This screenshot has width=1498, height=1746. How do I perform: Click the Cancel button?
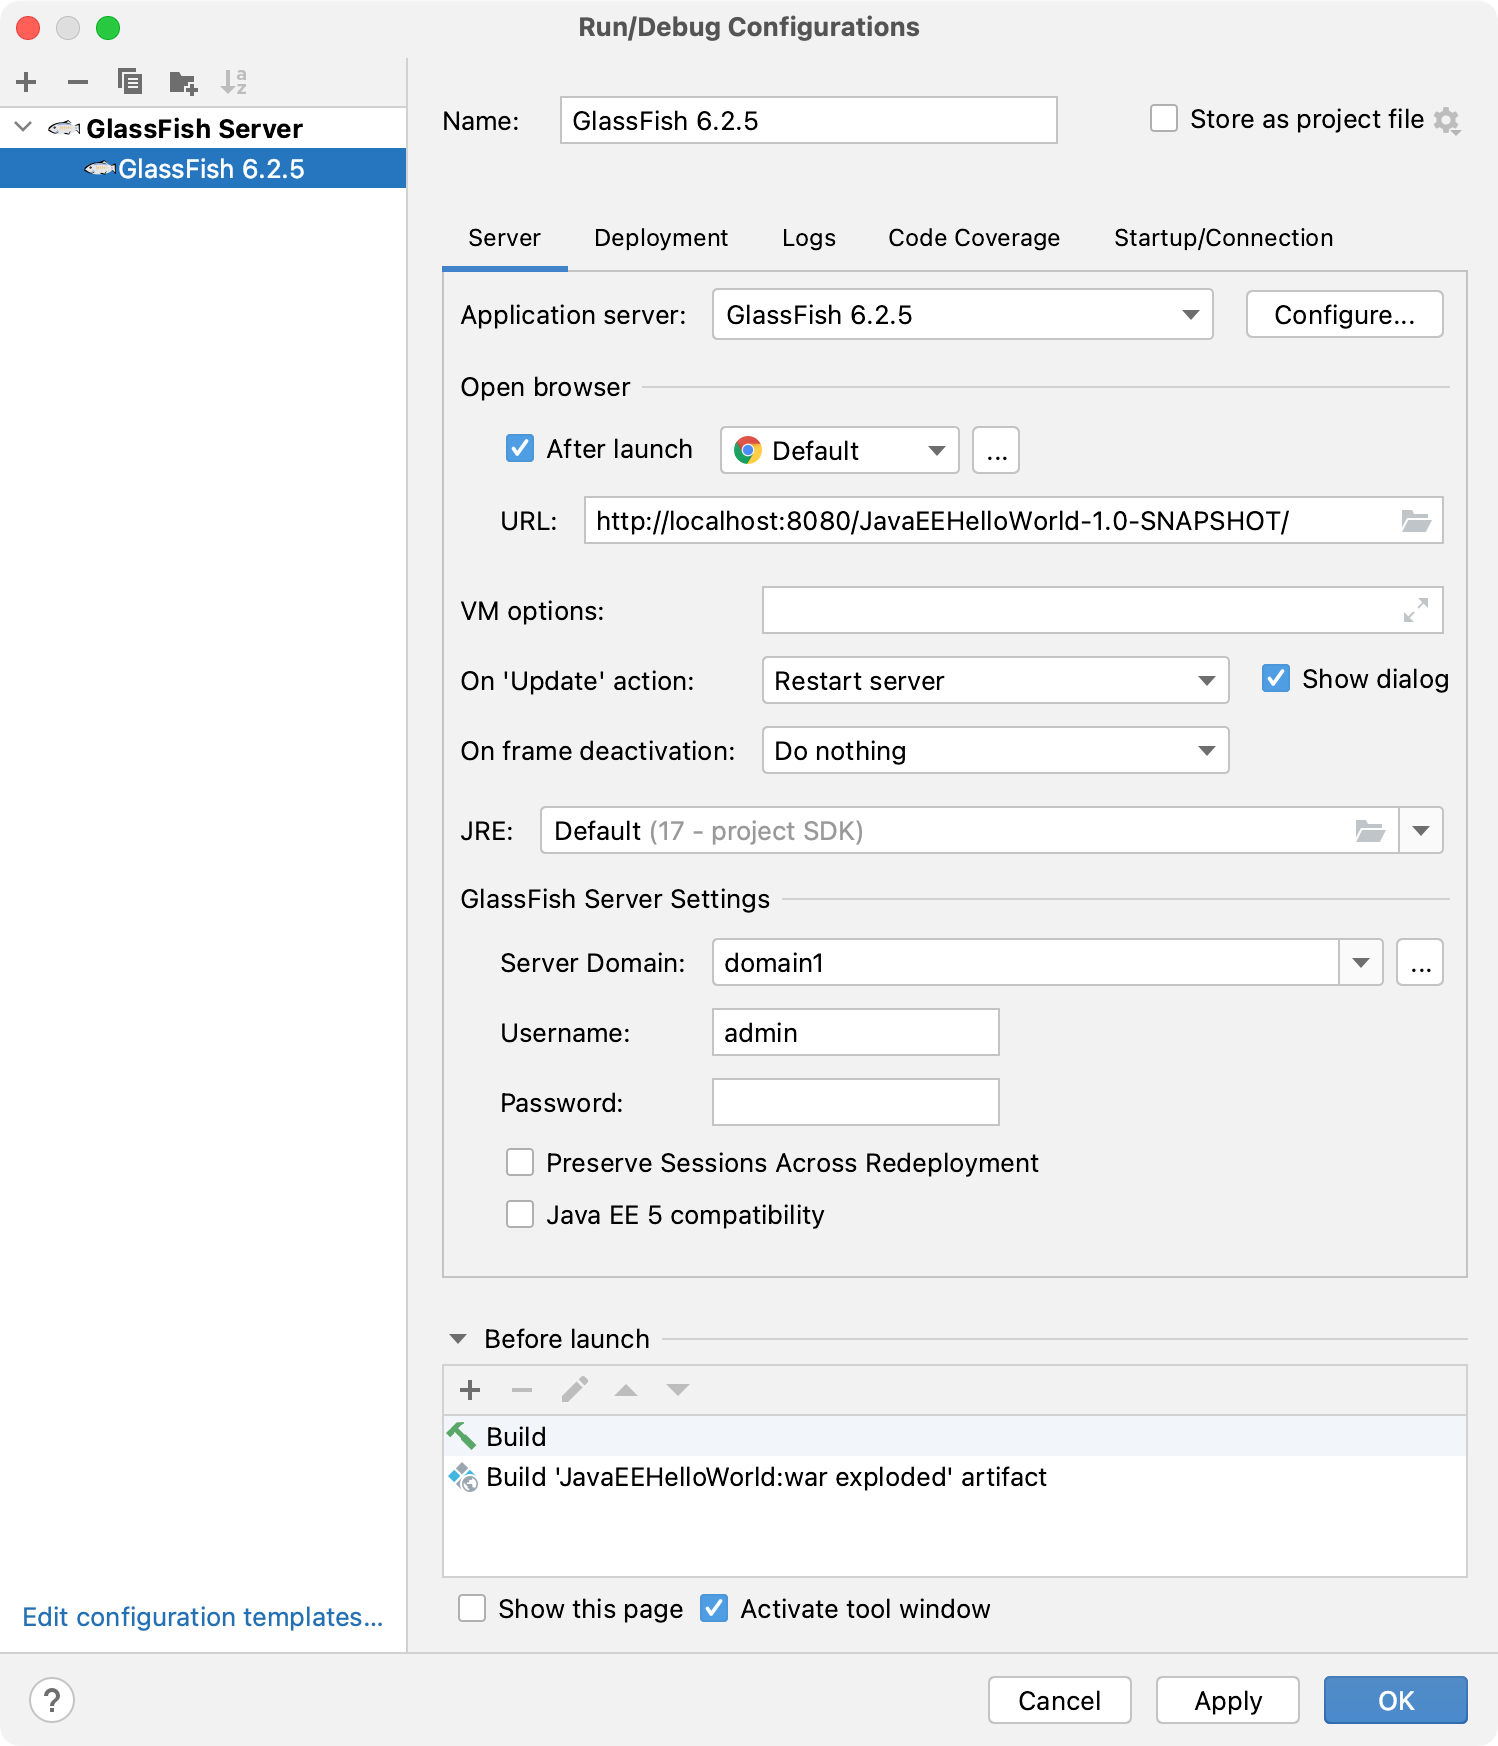1059,1700
